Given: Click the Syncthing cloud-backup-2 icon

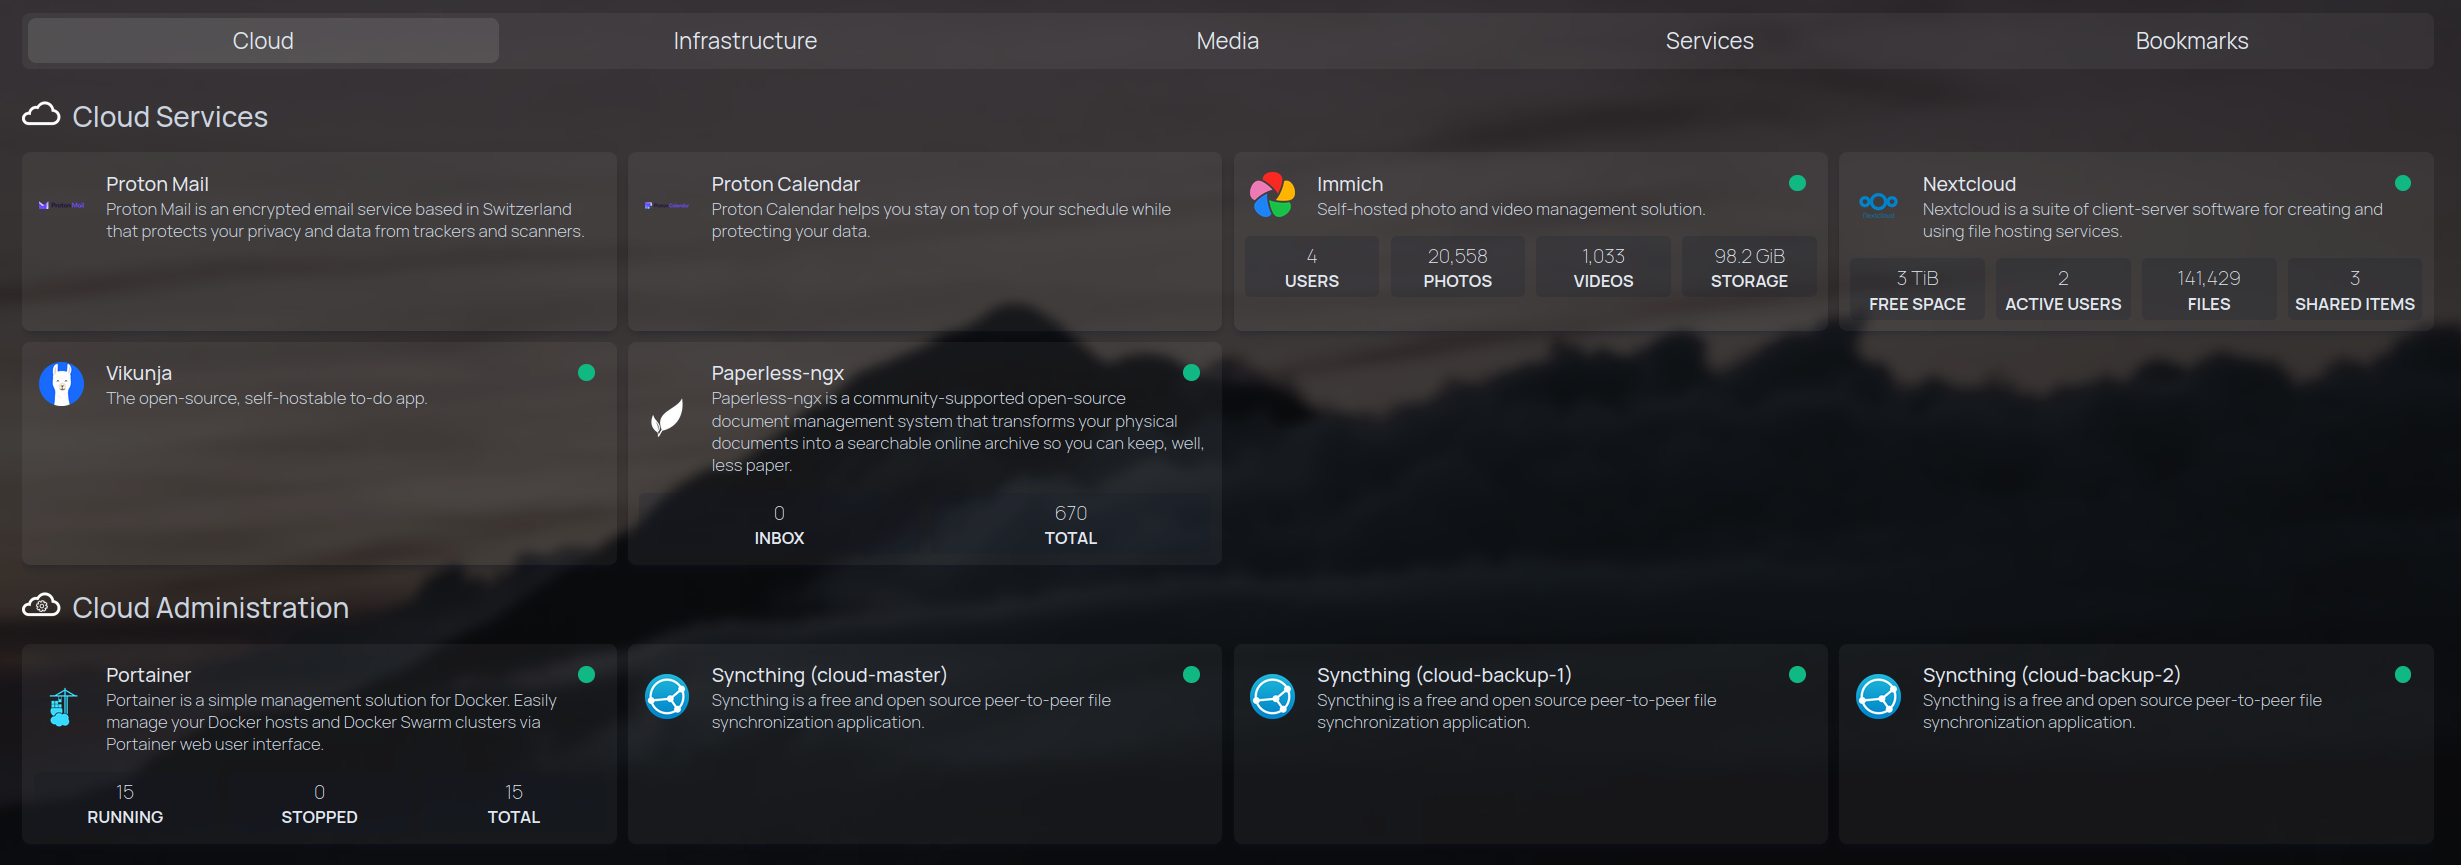Looking at the screenshot, I should tap(1878, 697).
